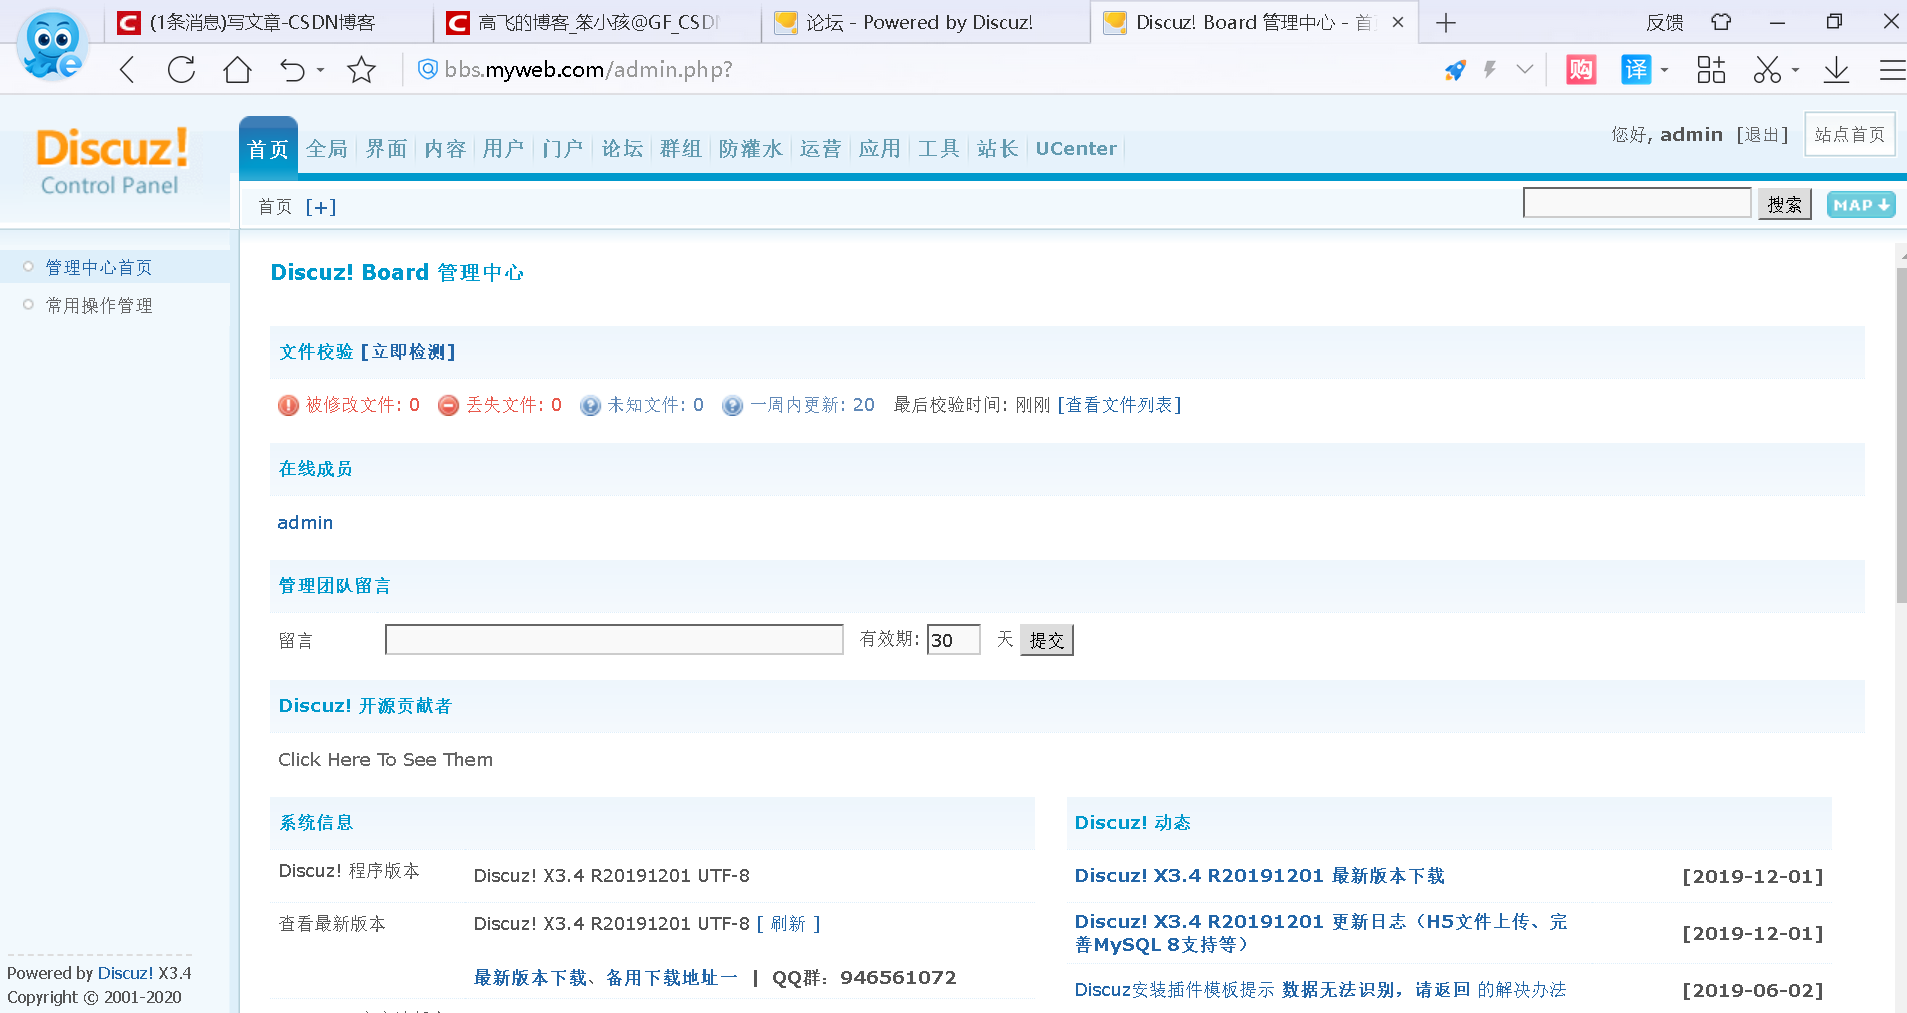
Task: Click the blue translate 译 icon
Action: [x=1636, y=70]
